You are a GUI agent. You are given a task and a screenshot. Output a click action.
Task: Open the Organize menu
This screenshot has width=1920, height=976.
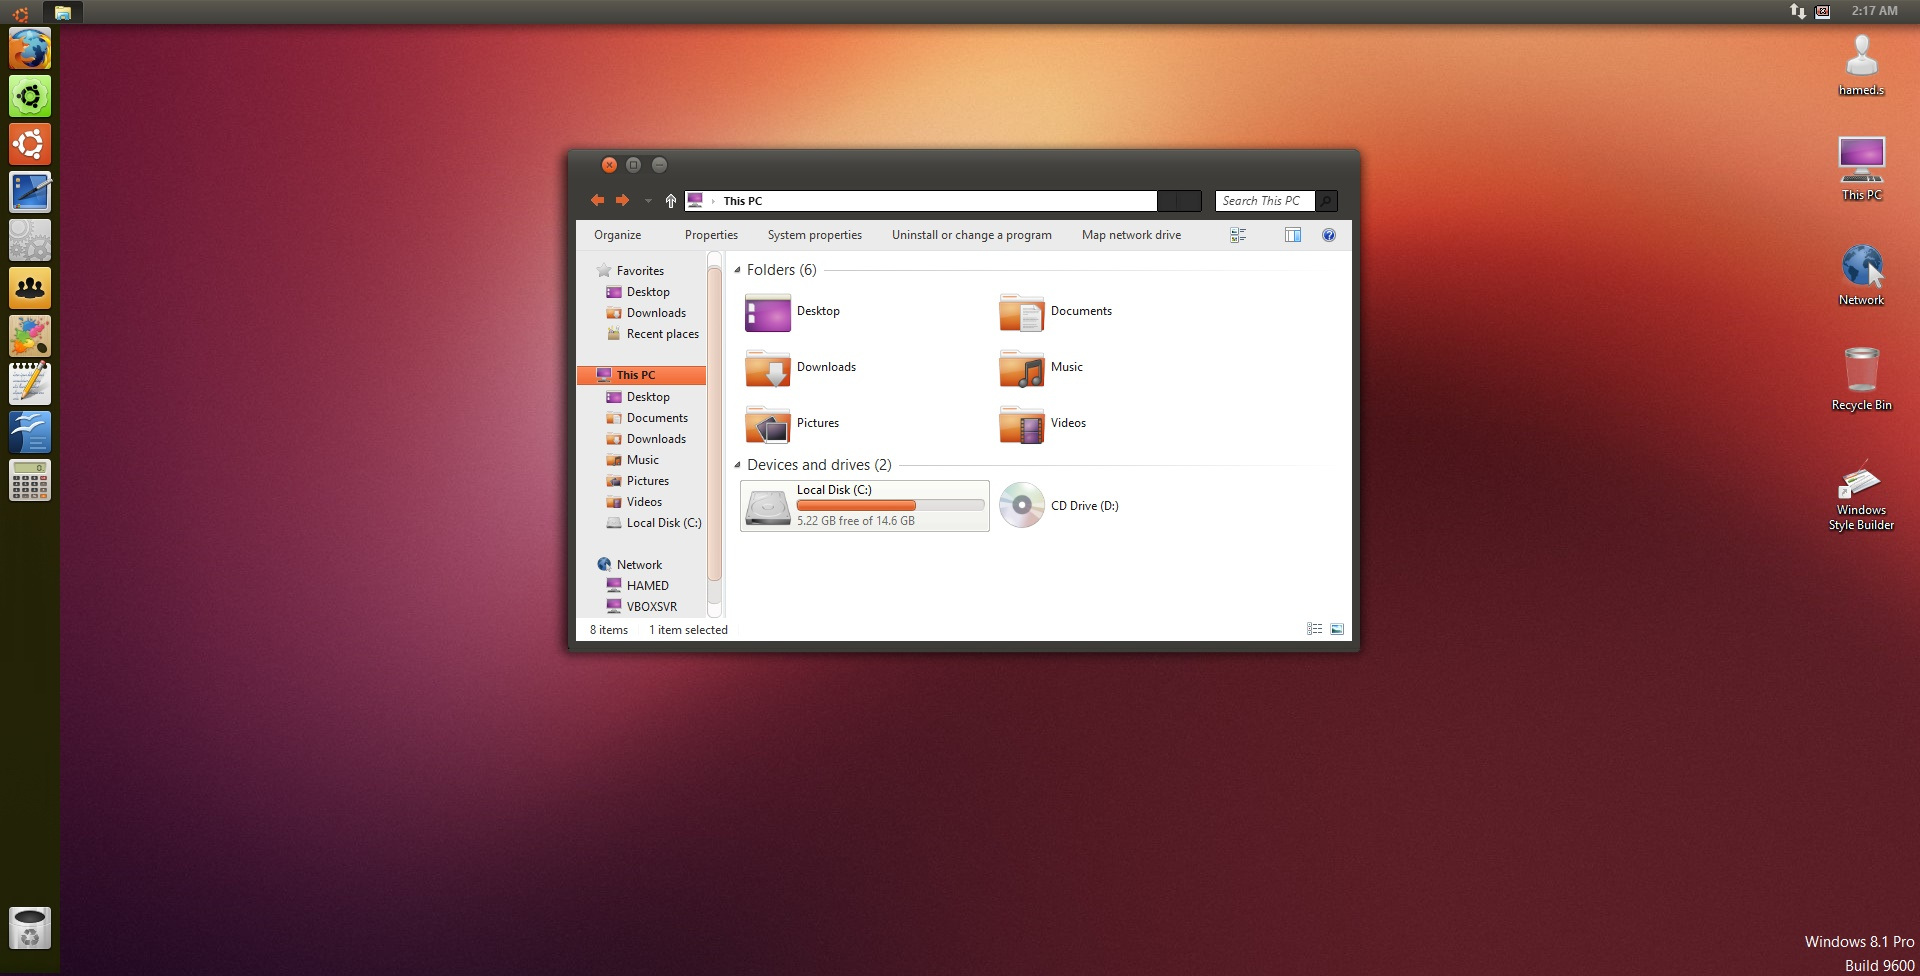pos(617,235)
